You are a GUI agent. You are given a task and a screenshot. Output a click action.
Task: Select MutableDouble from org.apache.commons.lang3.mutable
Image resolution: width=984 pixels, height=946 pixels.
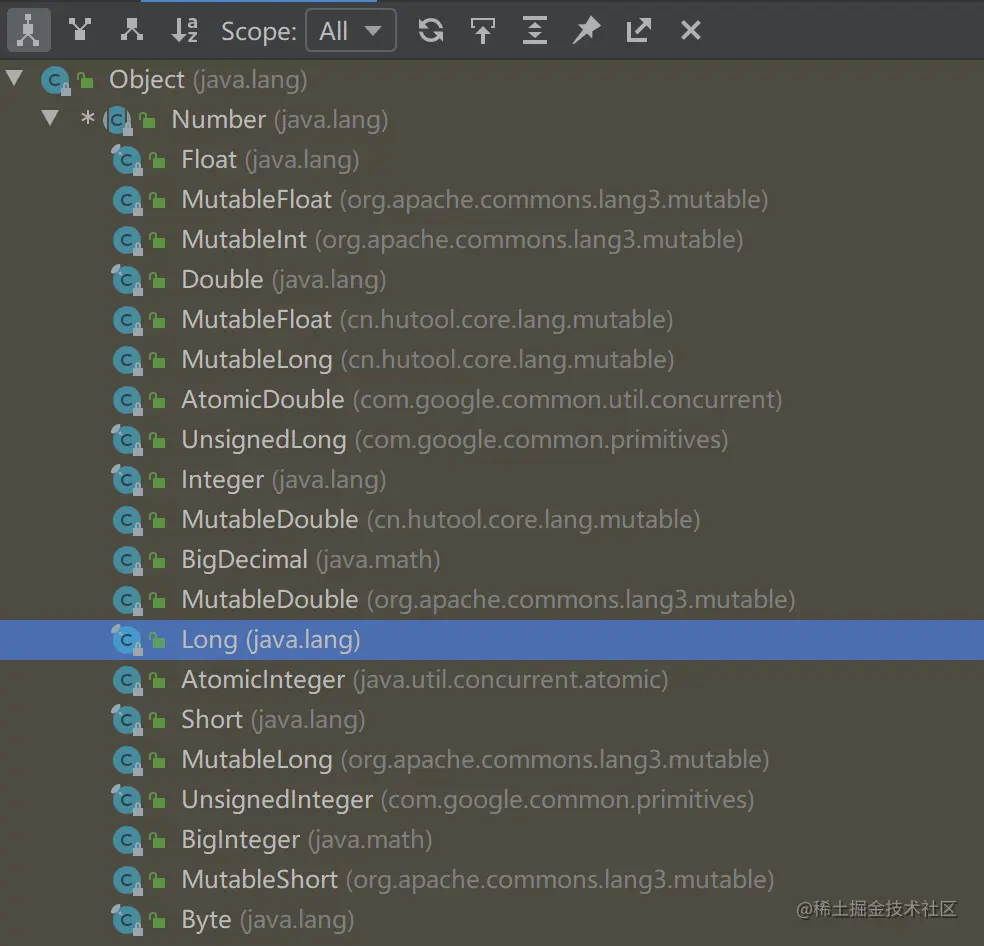point(492,599)
